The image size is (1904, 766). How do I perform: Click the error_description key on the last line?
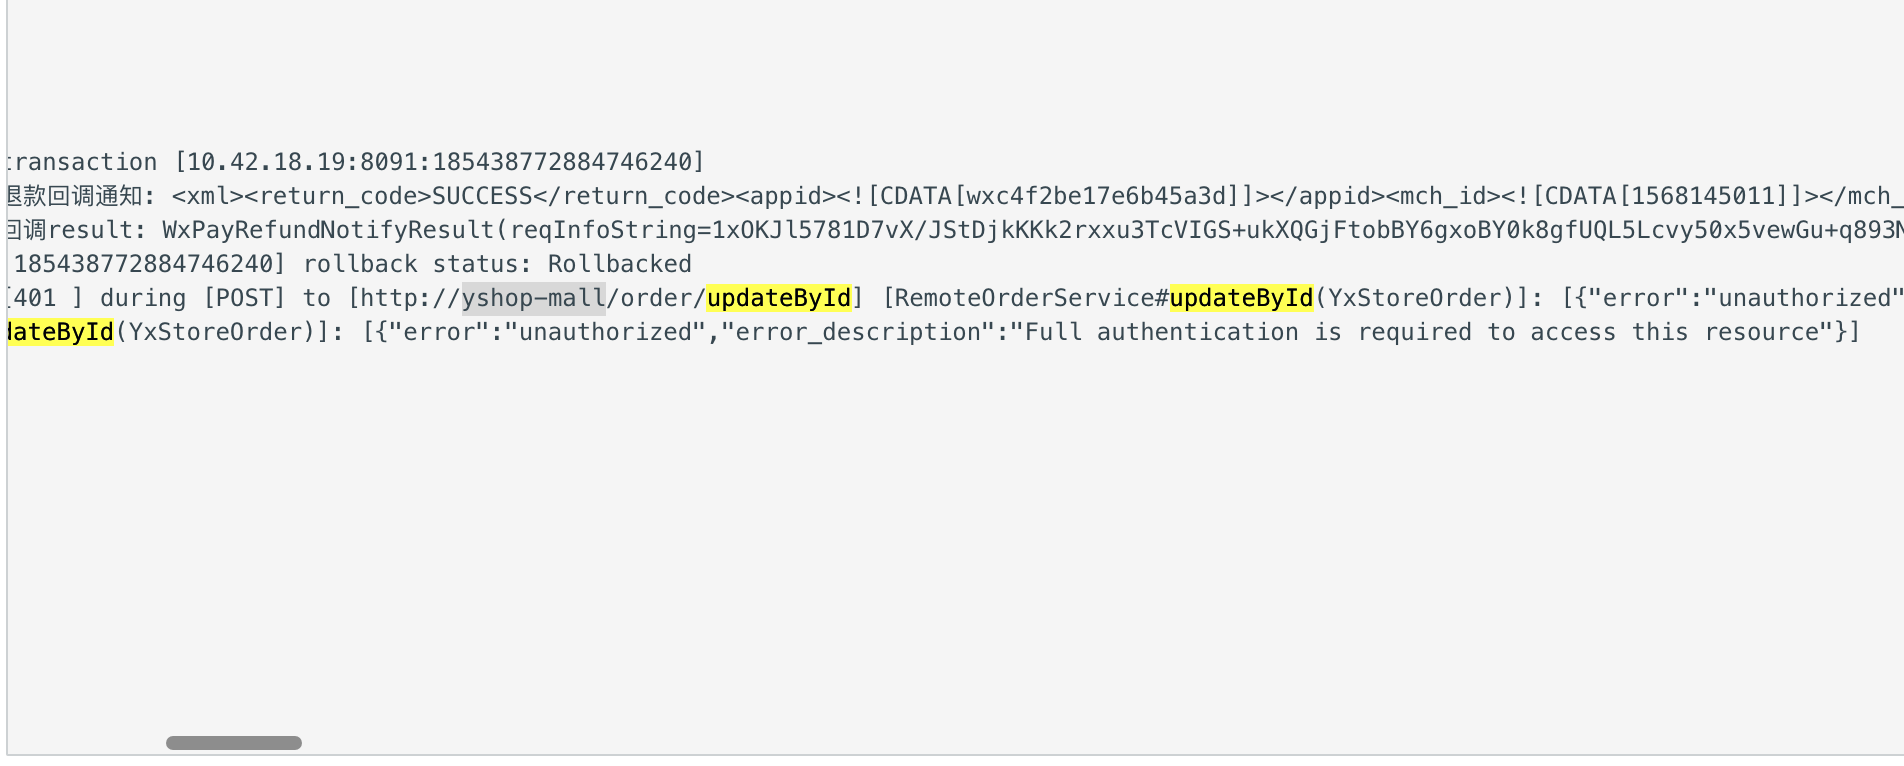859,332
